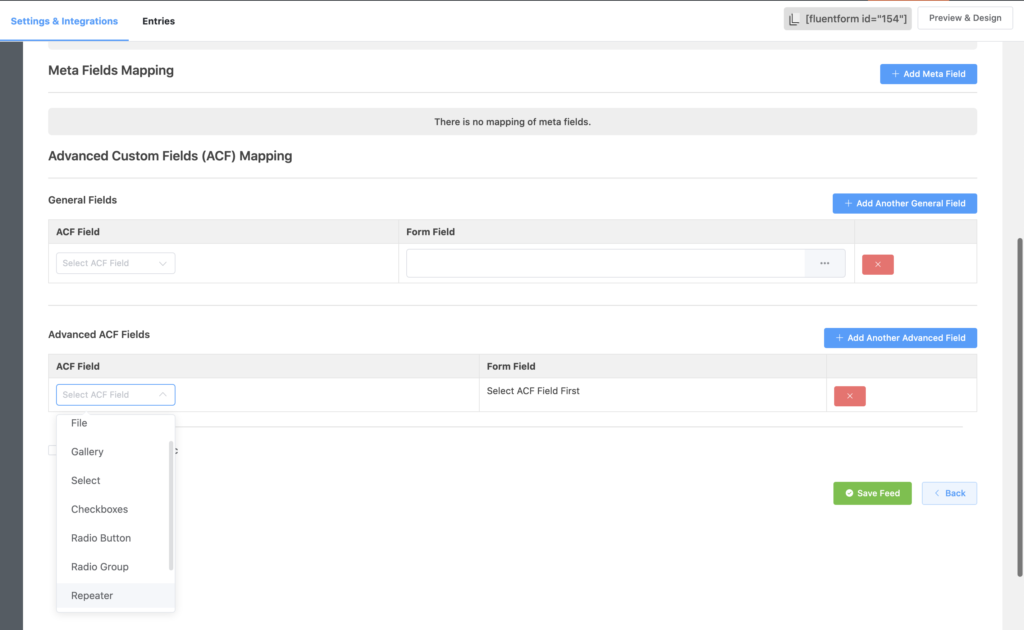Open the Settings & Integrations tab
This screenshot has width=1024, height=630.
(x=64, y=21)
